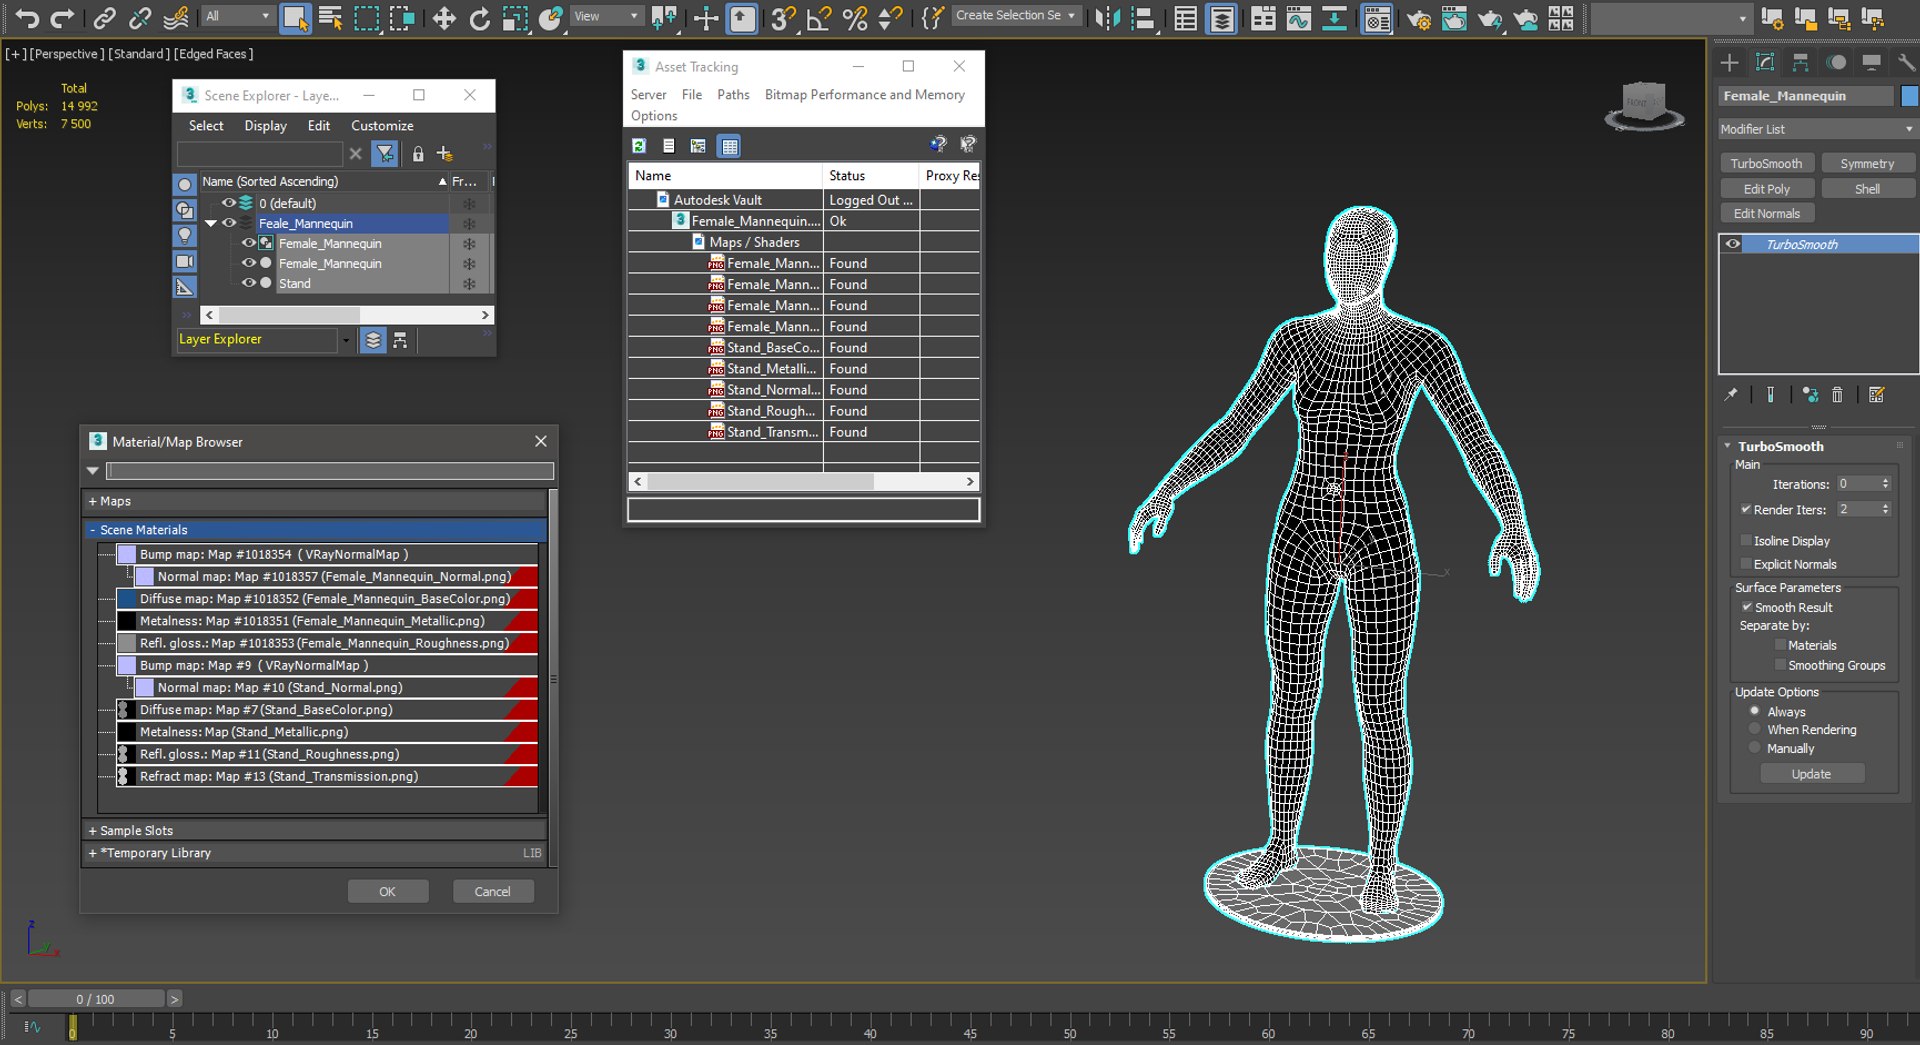Viewport: 1920px width, 1045px height.
Task: Toggle visibility of Feale_Mannequin layer
Action: [229, 223]
